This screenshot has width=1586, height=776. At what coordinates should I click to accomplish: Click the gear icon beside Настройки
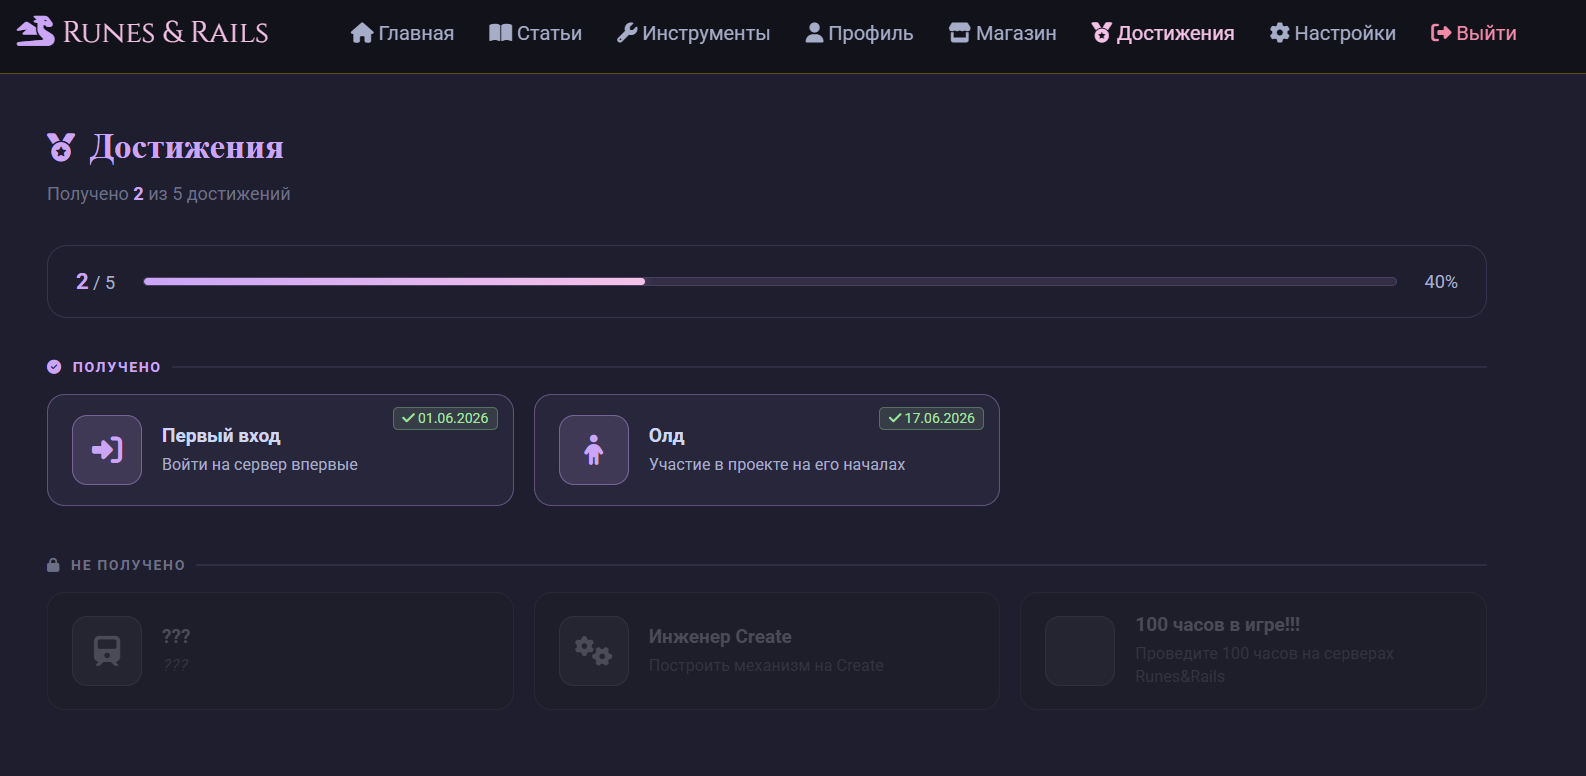tap(1279, 33)
